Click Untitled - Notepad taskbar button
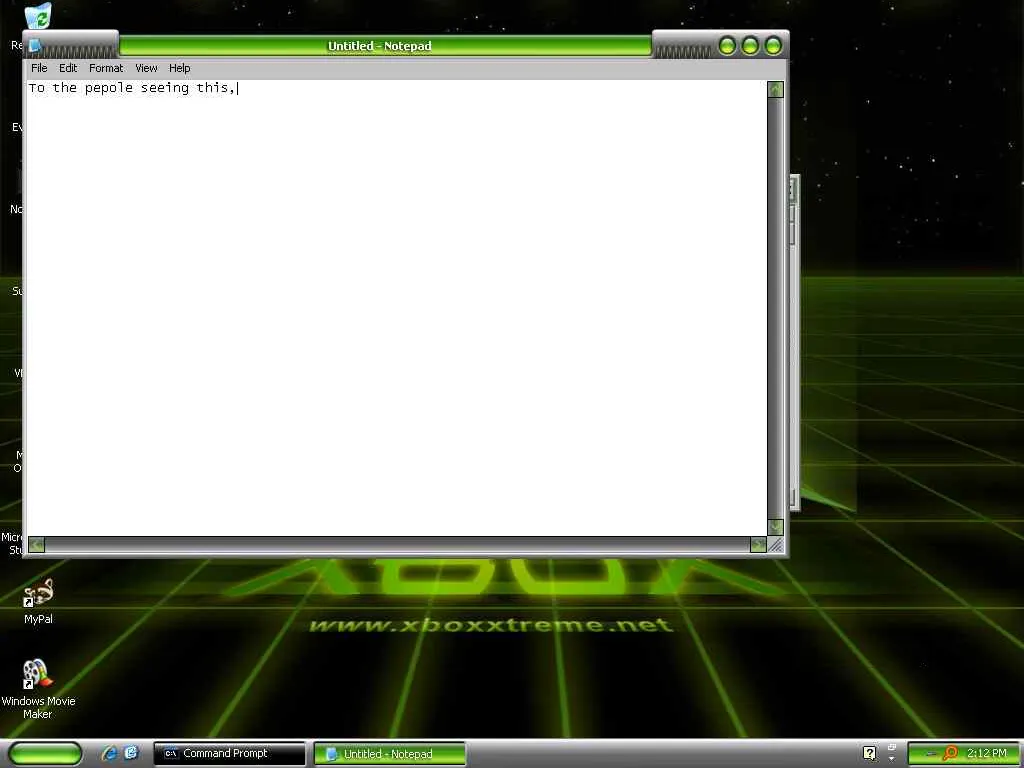 pos(390,754)
